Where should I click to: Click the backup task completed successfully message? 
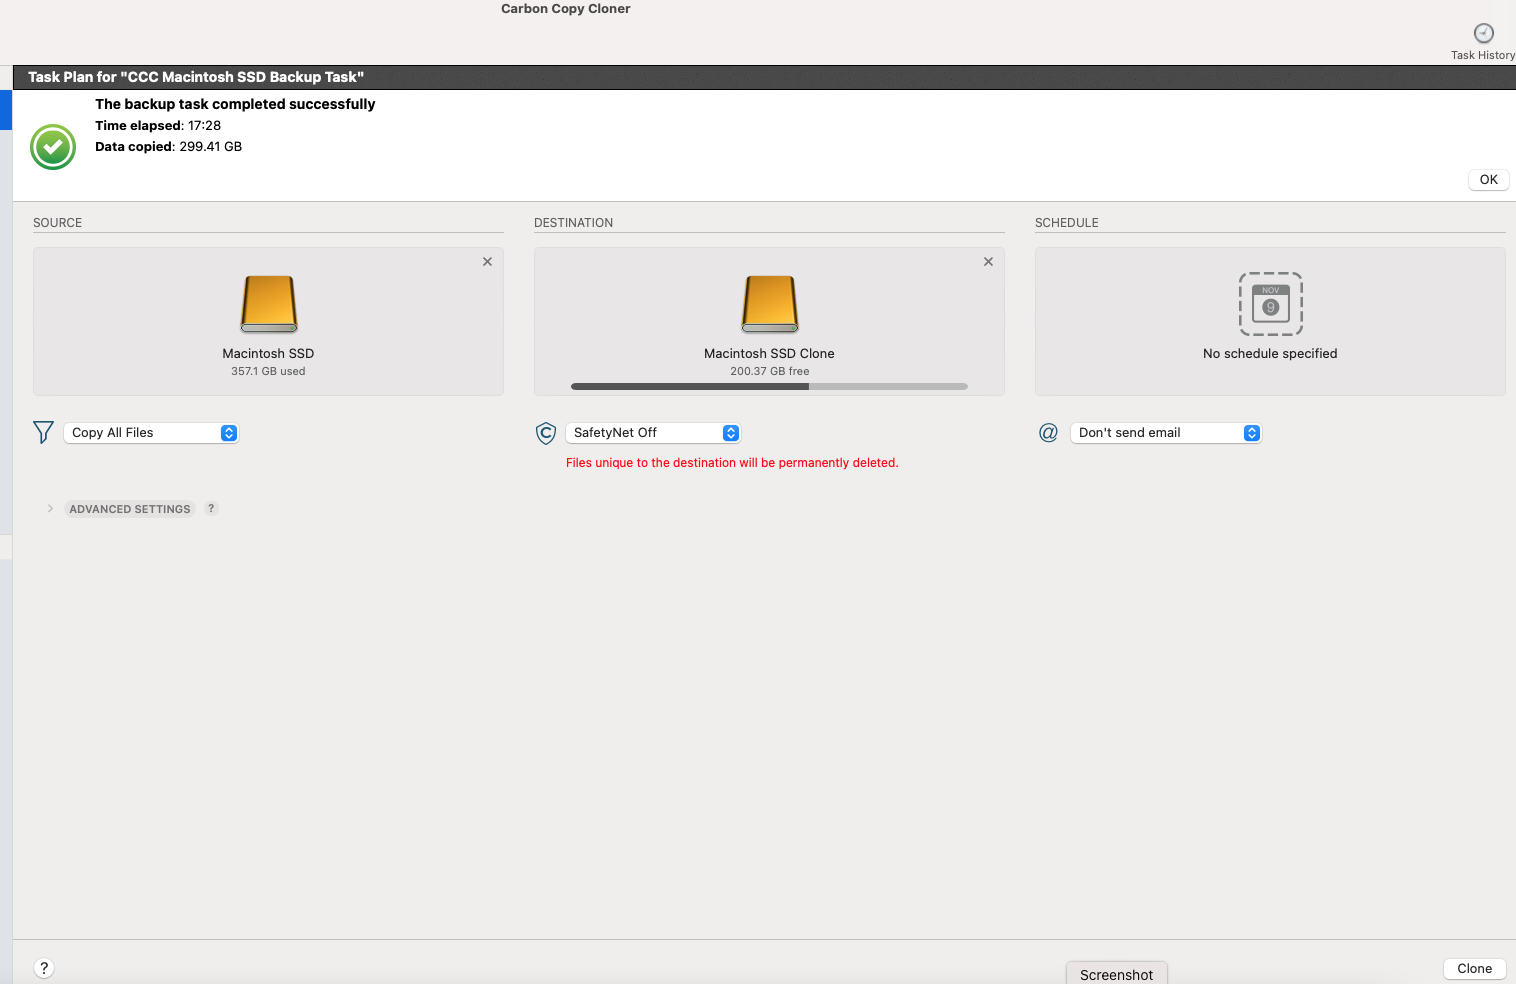[235, 104]
